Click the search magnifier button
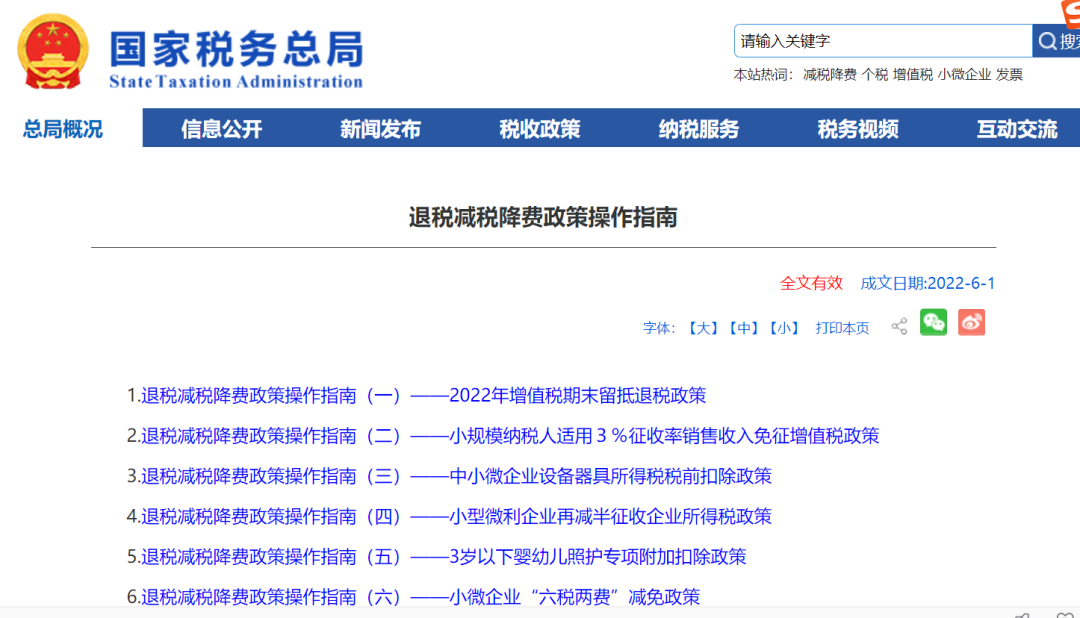This screenshot has width=1080, height=618. coord(1057,41)
